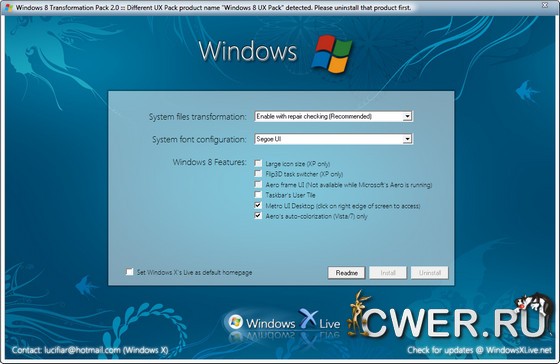
Task: Close the Transformation Pack window
Action: (x=545, y=5)
